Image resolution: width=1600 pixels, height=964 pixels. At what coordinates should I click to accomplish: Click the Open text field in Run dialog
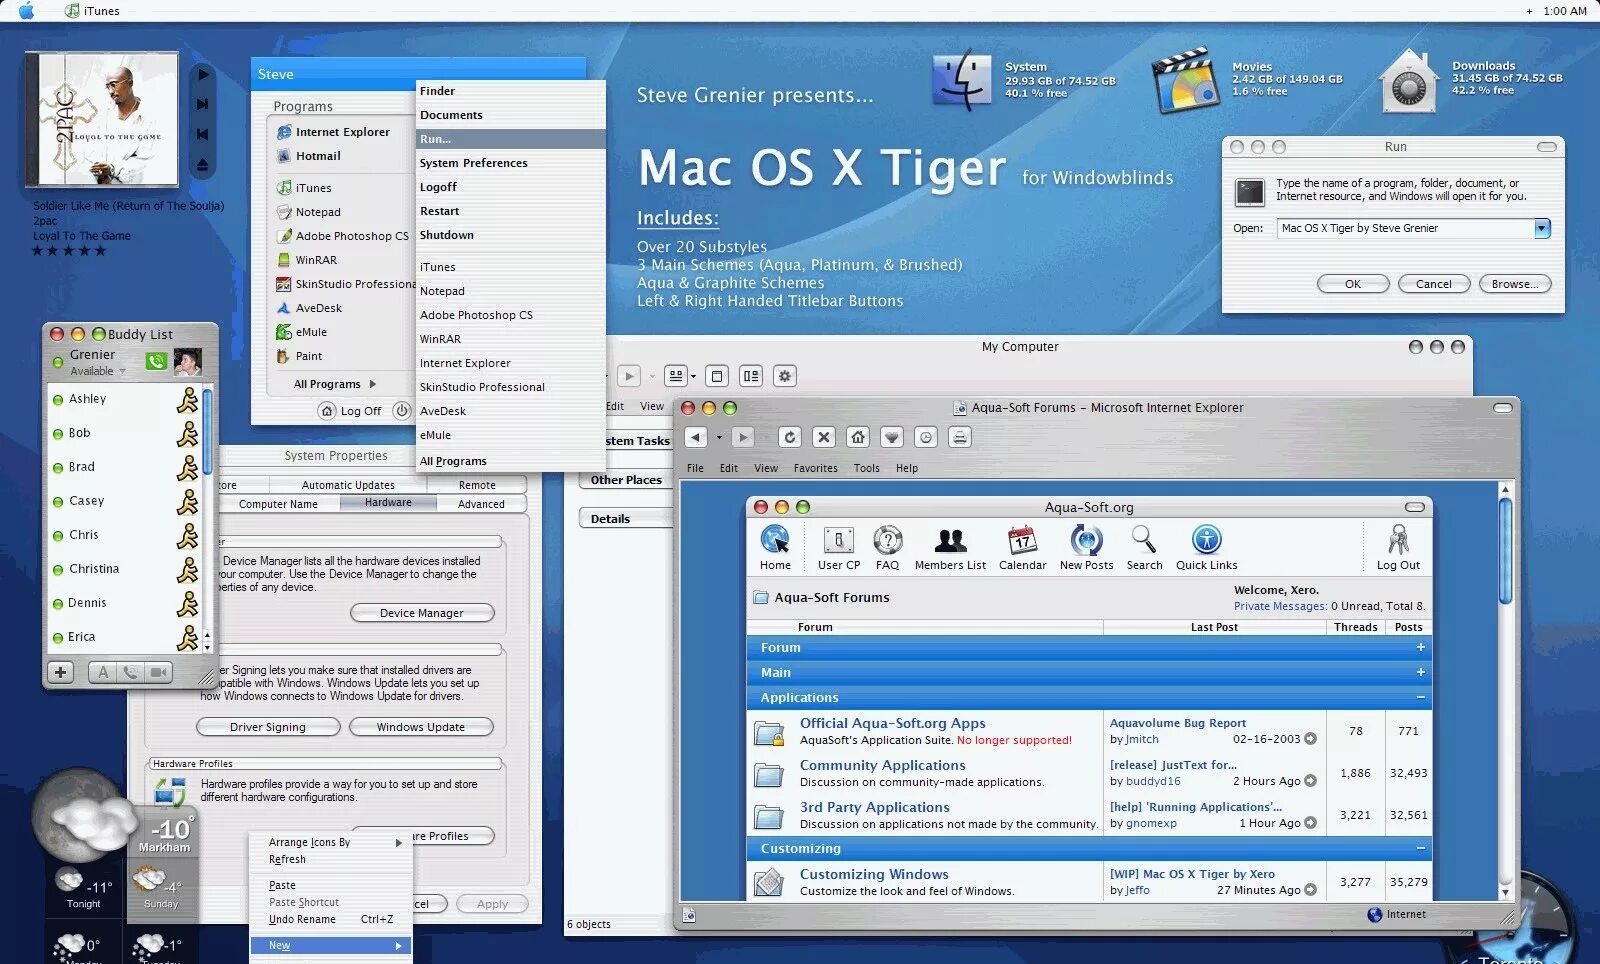(1405, 228)
